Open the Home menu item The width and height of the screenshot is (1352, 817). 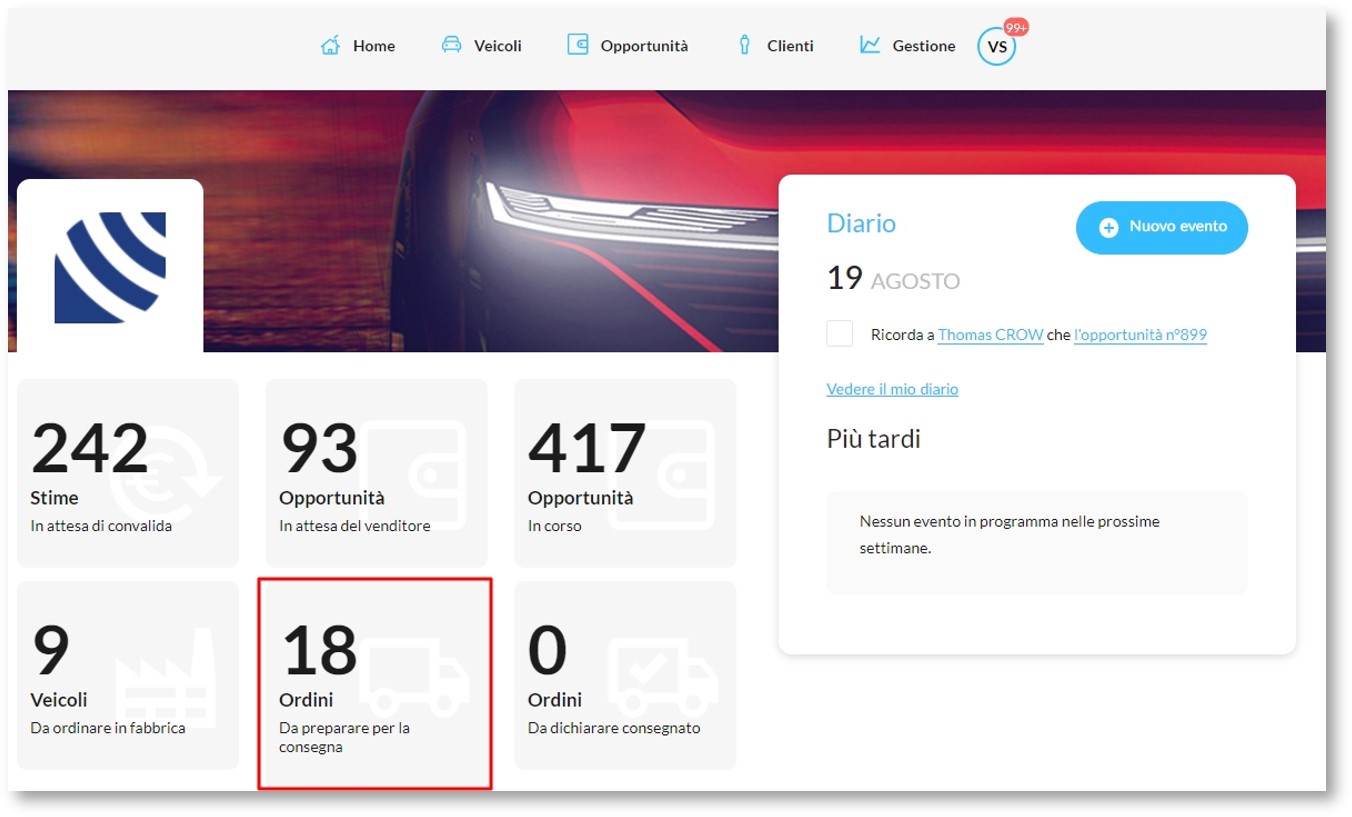click(x=358, y=45)
